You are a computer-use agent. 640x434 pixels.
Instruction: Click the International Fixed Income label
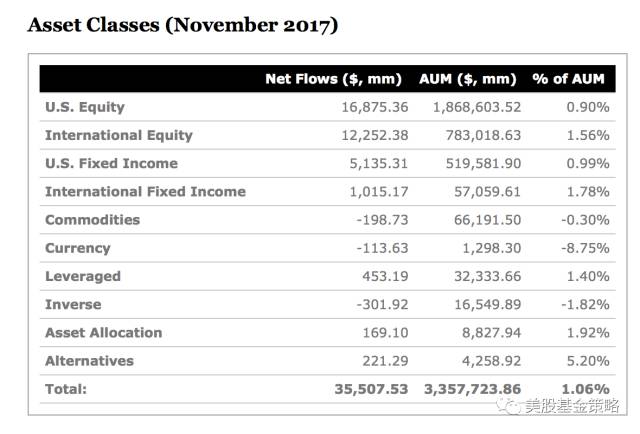coord(145,191)
